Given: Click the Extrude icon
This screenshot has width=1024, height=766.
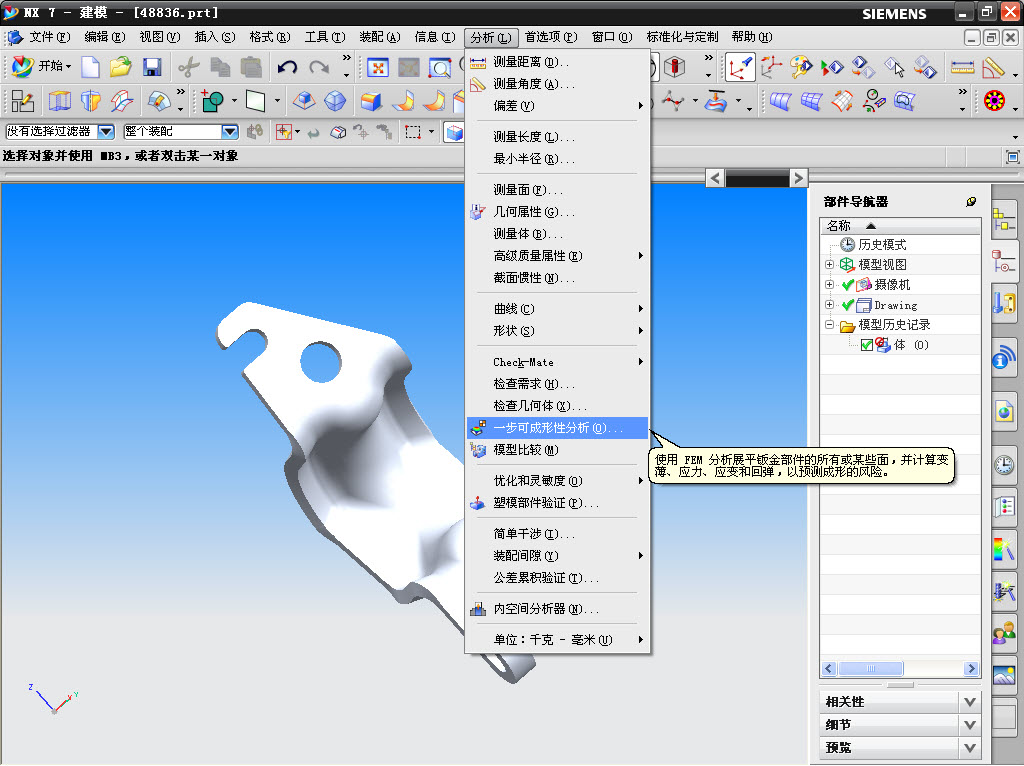Looking at the screenshot, I should point(59,101).
